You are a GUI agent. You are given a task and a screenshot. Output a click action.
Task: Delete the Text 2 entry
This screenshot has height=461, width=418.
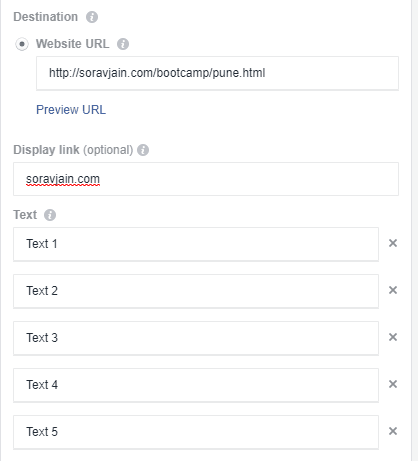tap(393, 290)
